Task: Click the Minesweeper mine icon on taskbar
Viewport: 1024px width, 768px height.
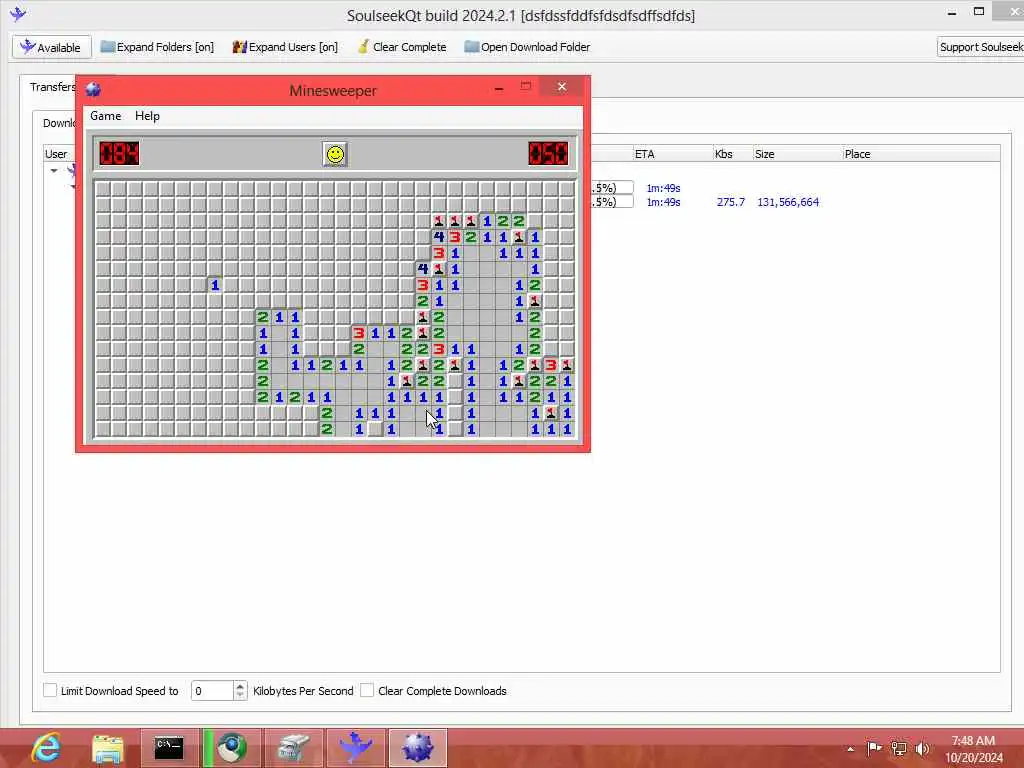Action: tap(418, 748)
